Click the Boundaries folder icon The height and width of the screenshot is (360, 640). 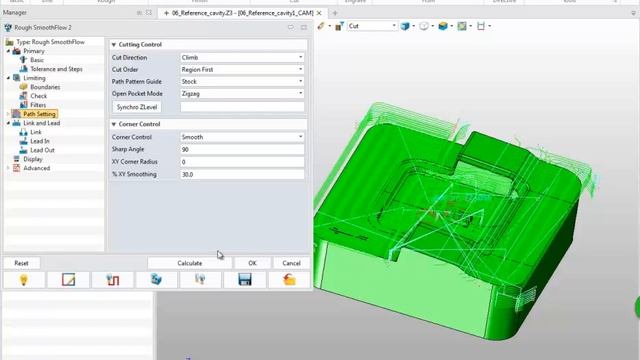[x=24, y=87]
